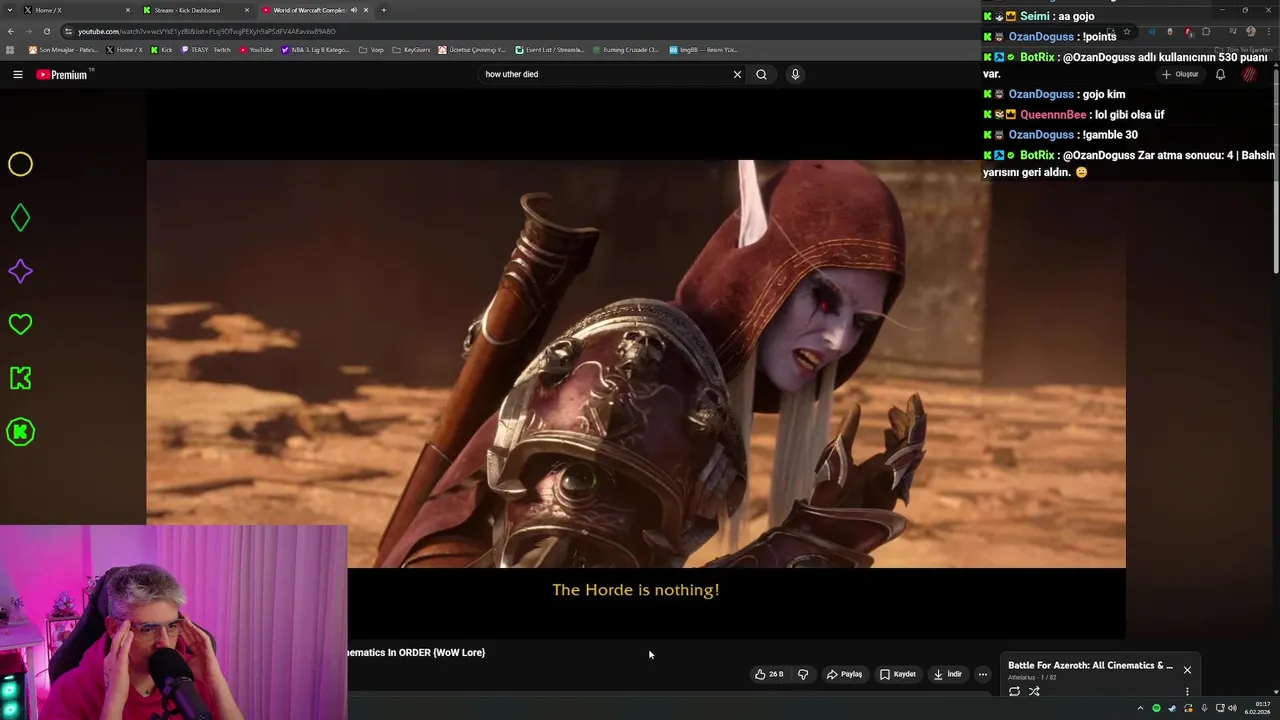
Task: Open Event List / Streamla bookmark
Action: pyautogui.click(x=550, y=49)
